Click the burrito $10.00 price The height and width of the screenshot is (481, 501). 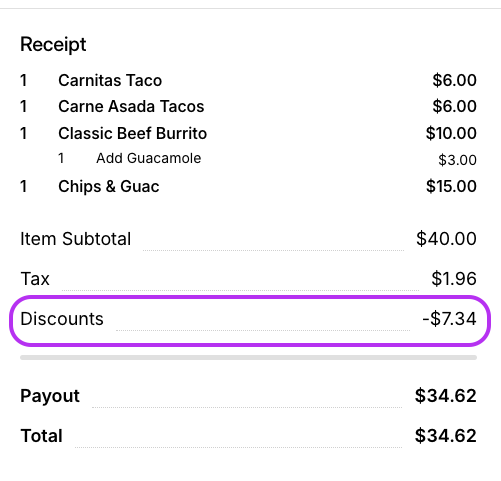pyautogui.click(x=451, y=133)
